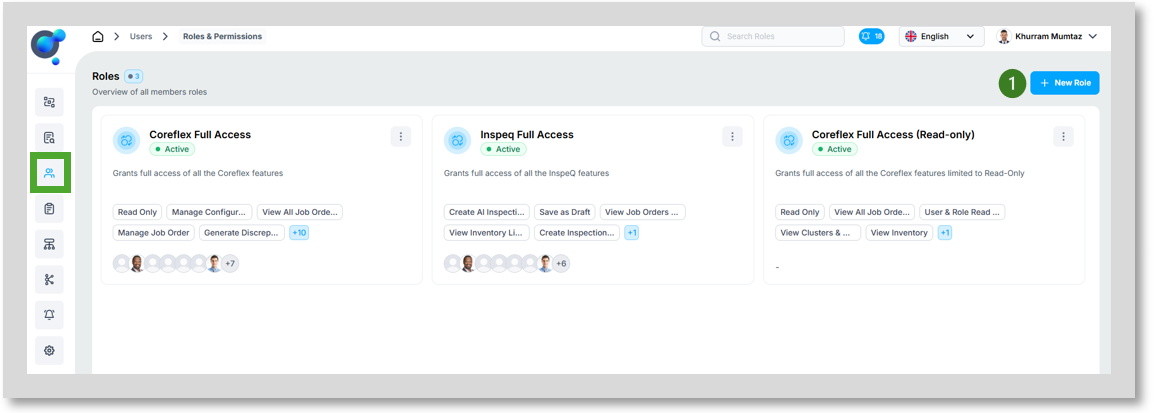Click Generate Discrep... permission tag
The image size is (1154, 413).
pyautogui.click(x=242, y=233)
